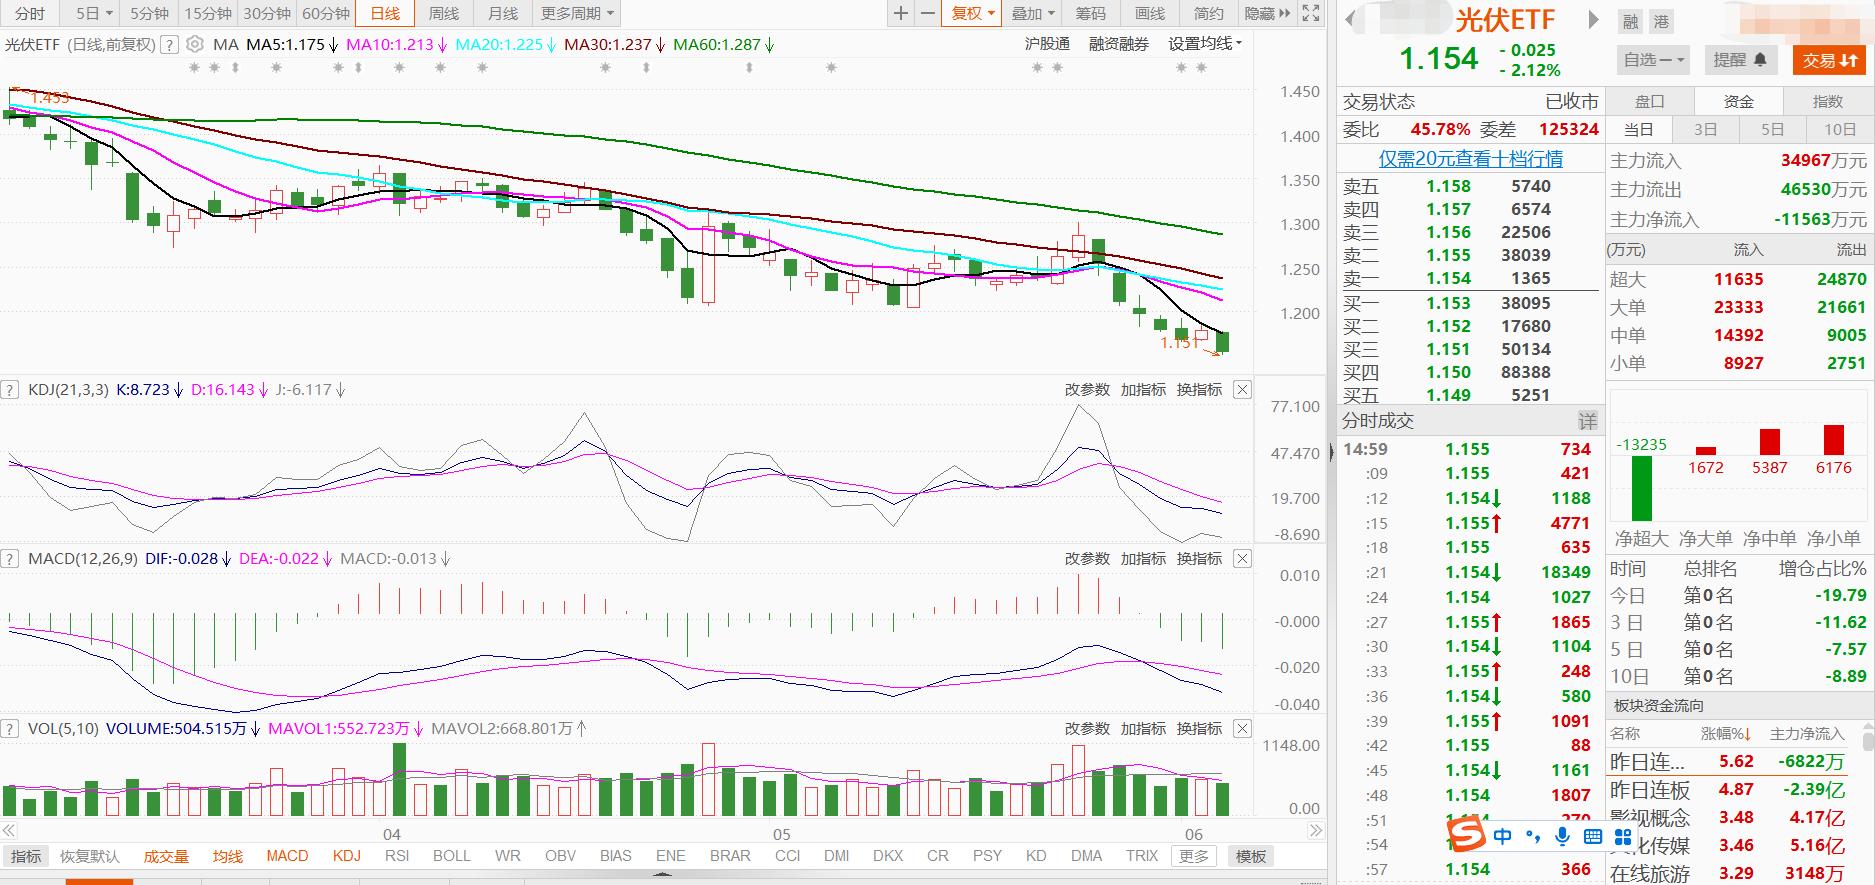The height and width of the screenshot is (885, 1875).
Task: Switch to 周线 period tab
Action: [x=444, y=13]
